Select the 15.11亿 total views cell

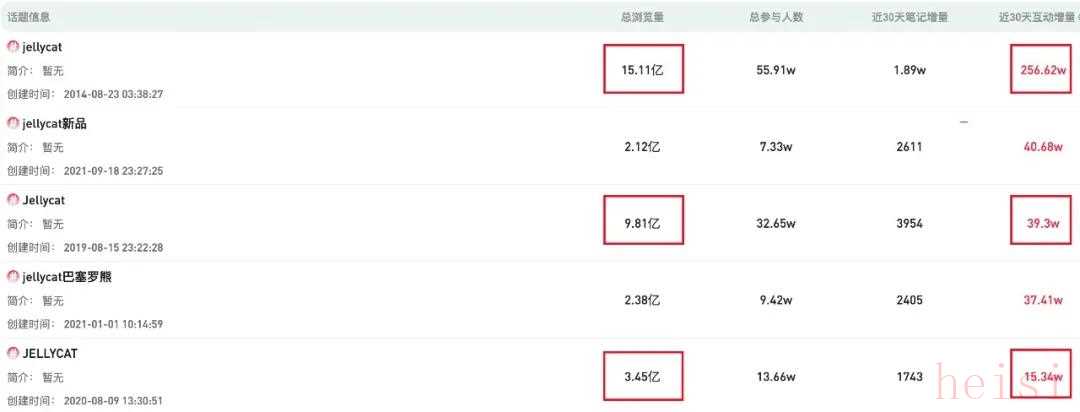coord(643,69)
